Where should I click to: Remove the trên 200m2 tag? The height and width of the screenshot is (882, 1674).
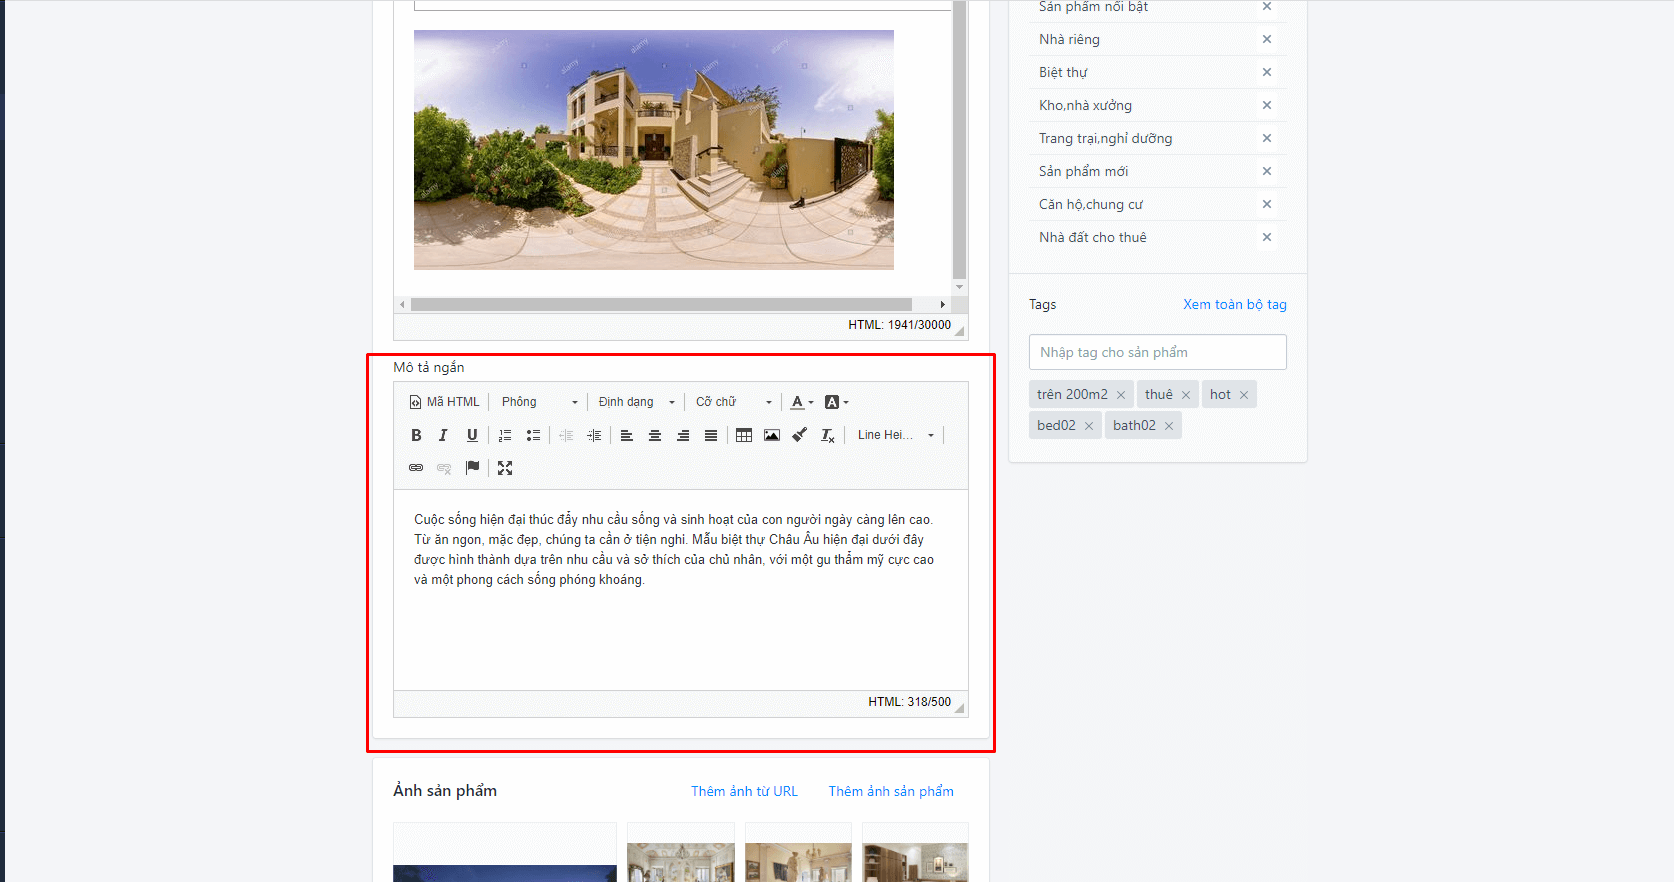tap(1121, 395)
